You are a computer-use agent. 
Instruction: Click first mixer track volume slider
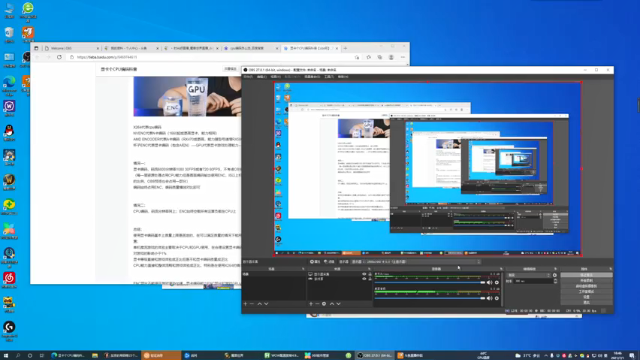coord(430,282)
